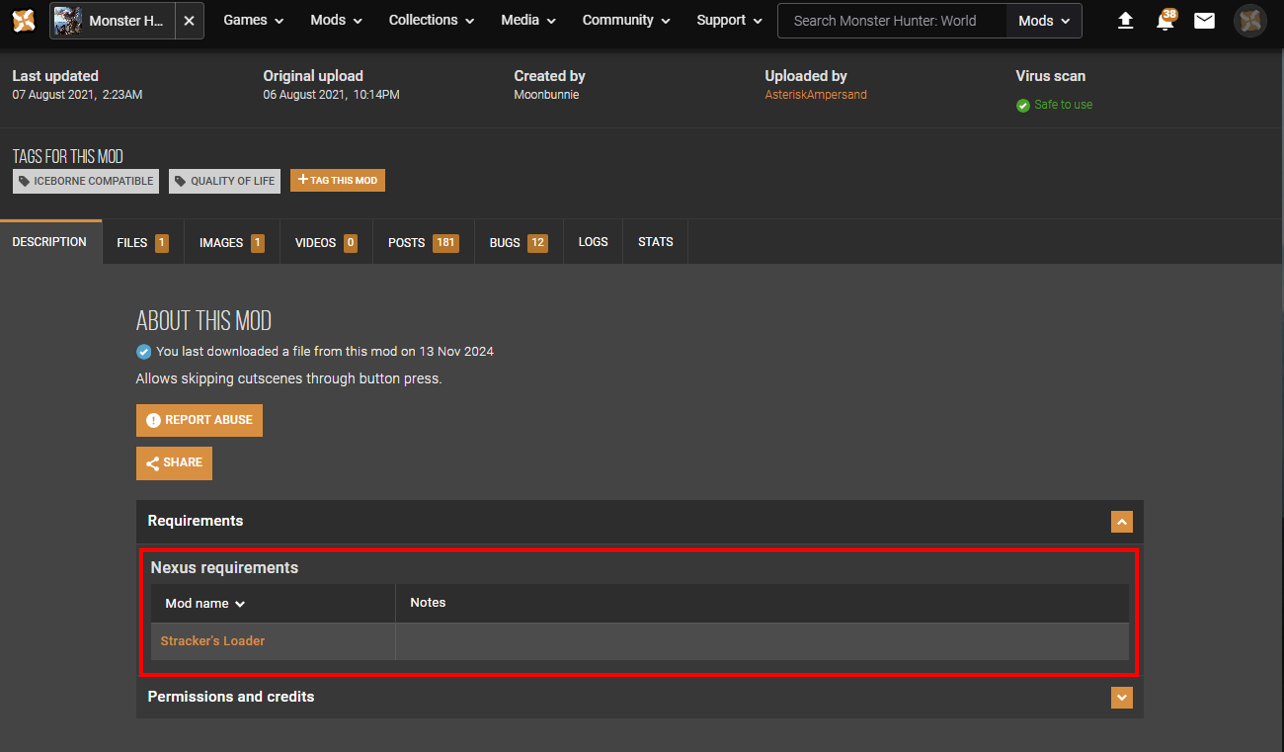Screen dimensions: 1284x752
Task: Switch to the Images tab
Action: (232, 242)
